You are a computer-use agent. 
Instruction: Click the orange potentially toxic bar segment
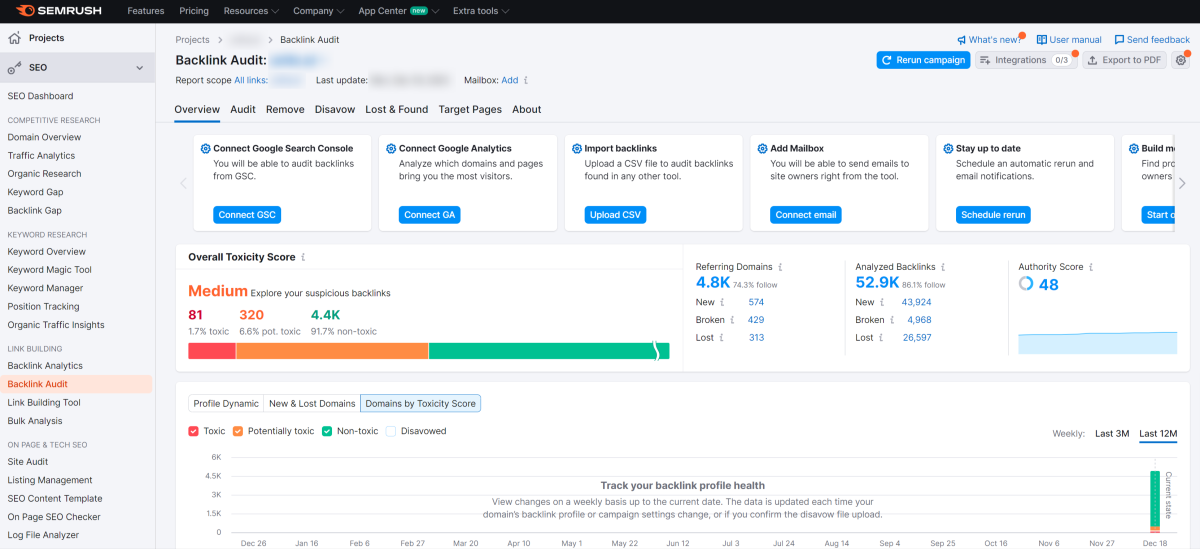pyautogui.click(x=332, y=351)
